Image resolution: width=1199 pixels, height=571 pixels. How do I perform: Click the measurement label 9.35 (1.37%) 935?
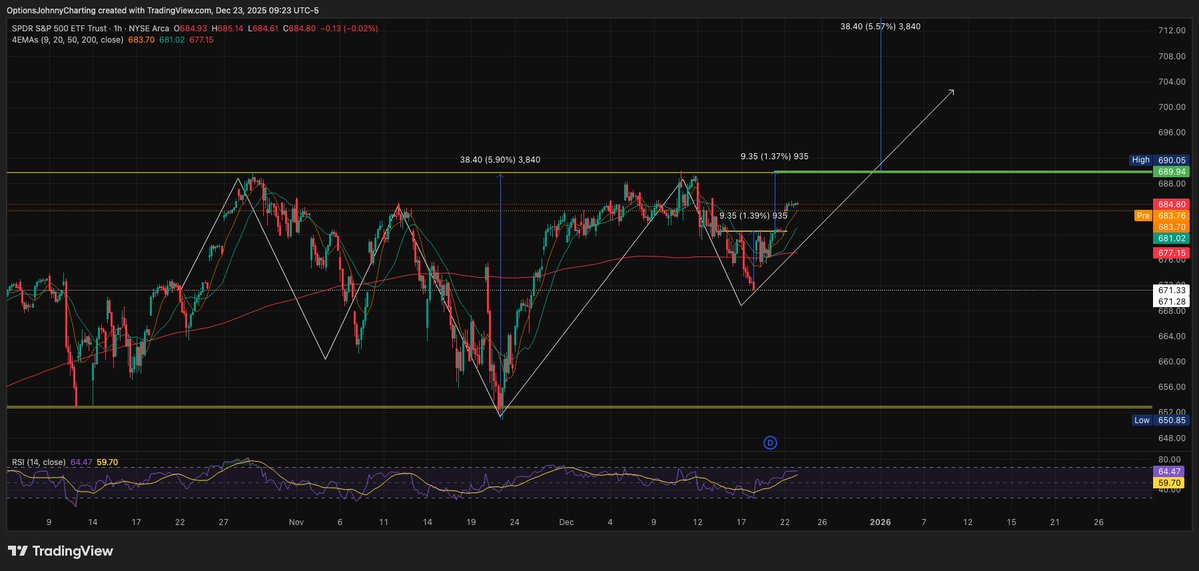click(x=775, y=156)
